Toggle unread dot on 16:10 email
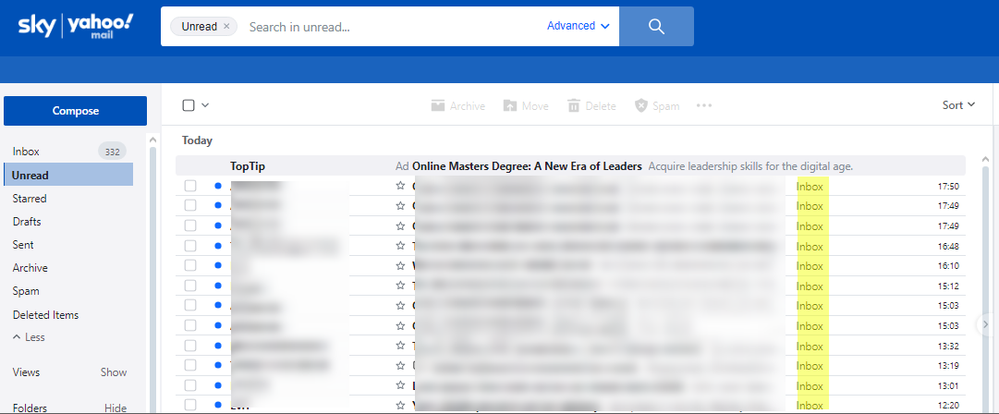 pyautogui.click(x=219, y=266)
